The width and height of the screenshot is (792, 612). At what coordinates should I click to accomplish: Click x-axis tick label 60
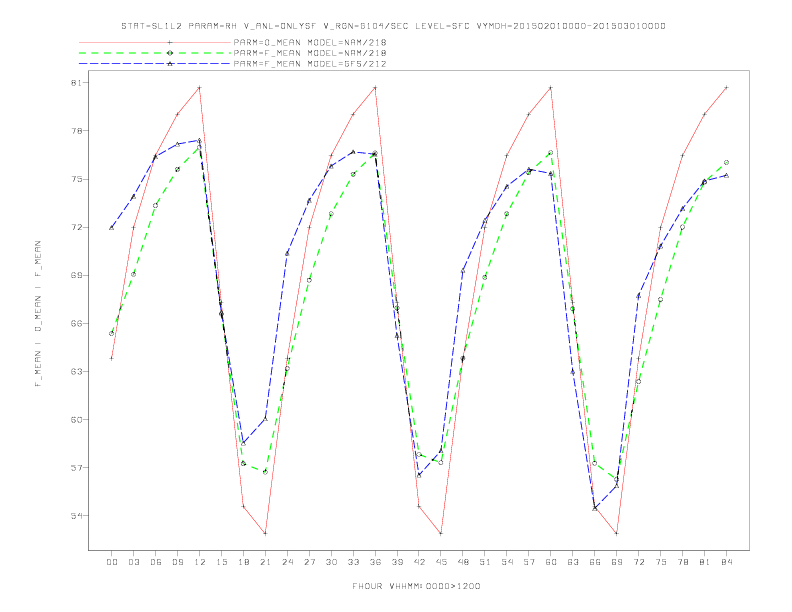(x=551, y=562)
